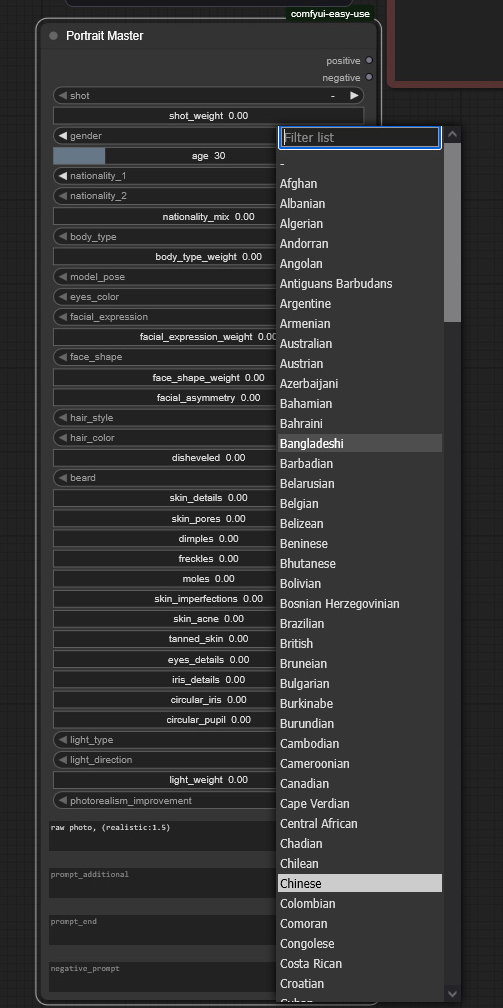This screenshot has width=503, height=1008.
Task: Choose Brazilian in the dropdown list
Action: point(360,624)
